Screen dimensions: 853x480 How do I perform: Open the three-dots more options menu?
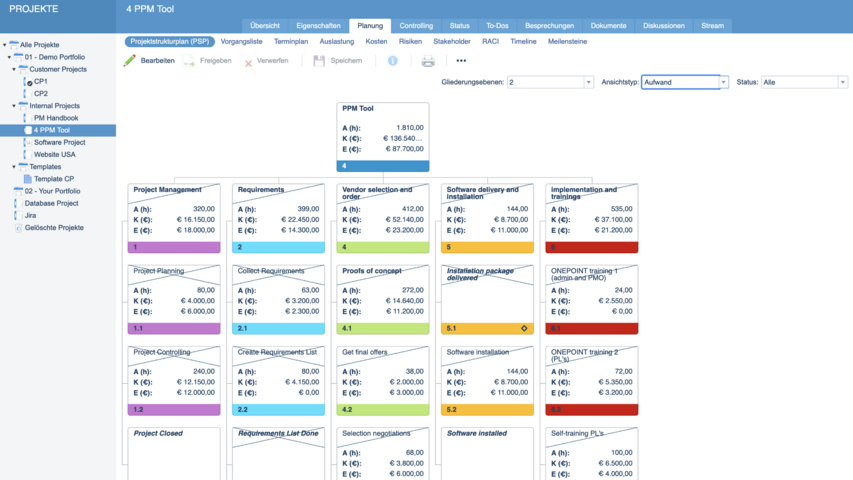pos(461,61)
